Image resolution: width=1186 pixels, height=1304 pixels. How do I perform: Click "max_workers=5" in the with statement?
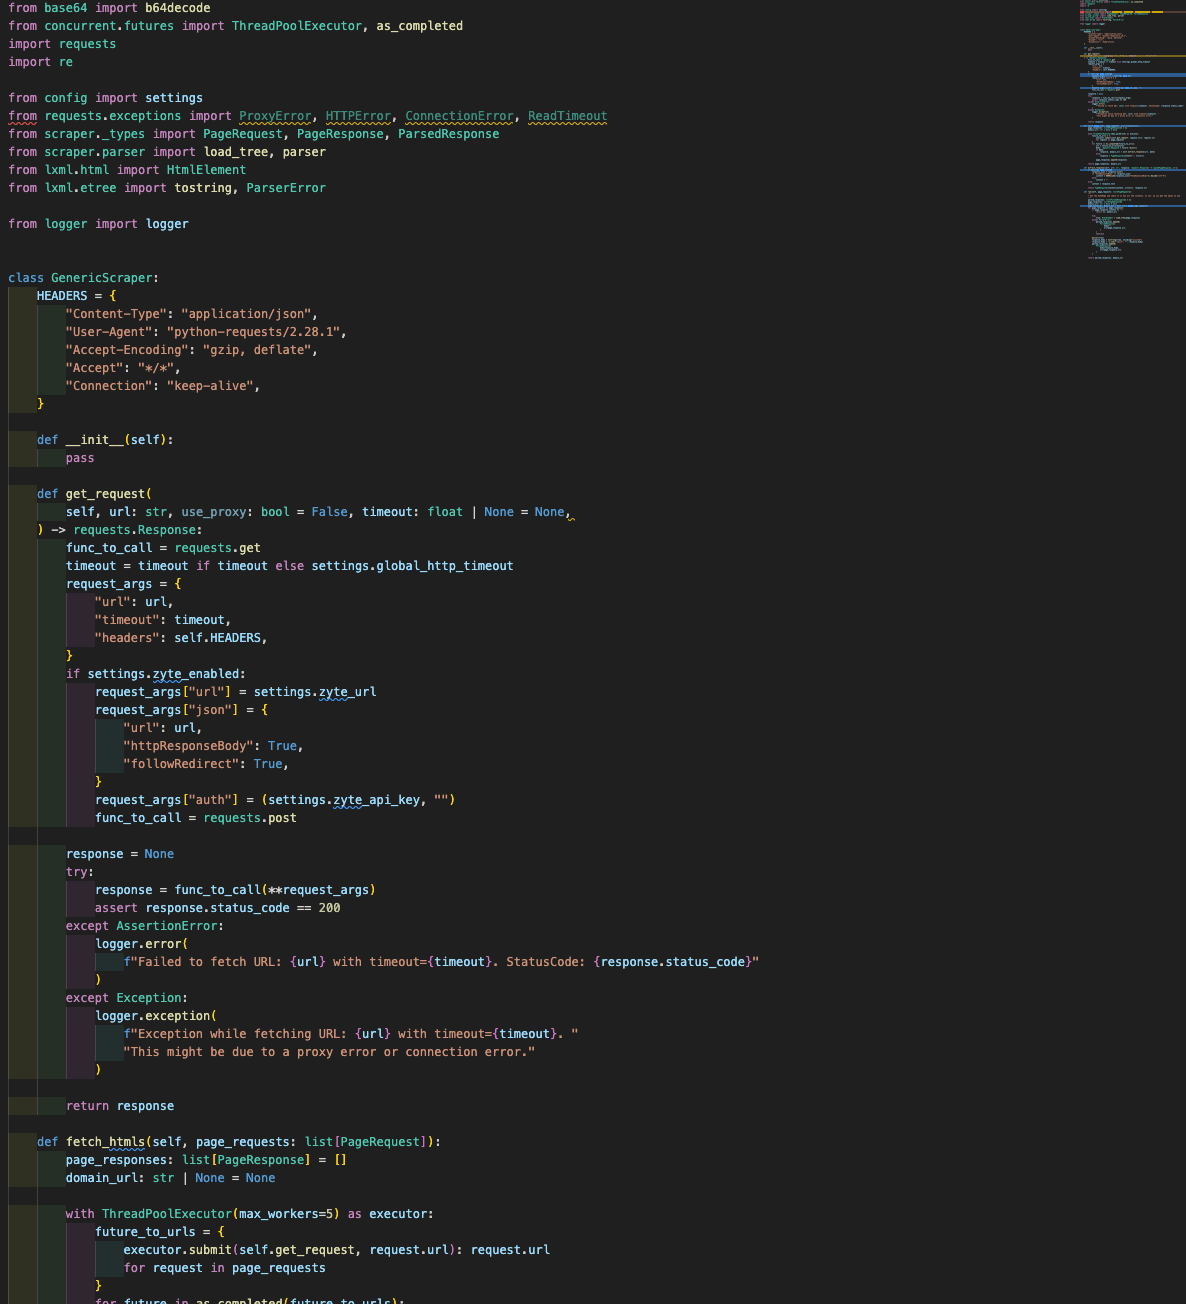(286, 1214)
